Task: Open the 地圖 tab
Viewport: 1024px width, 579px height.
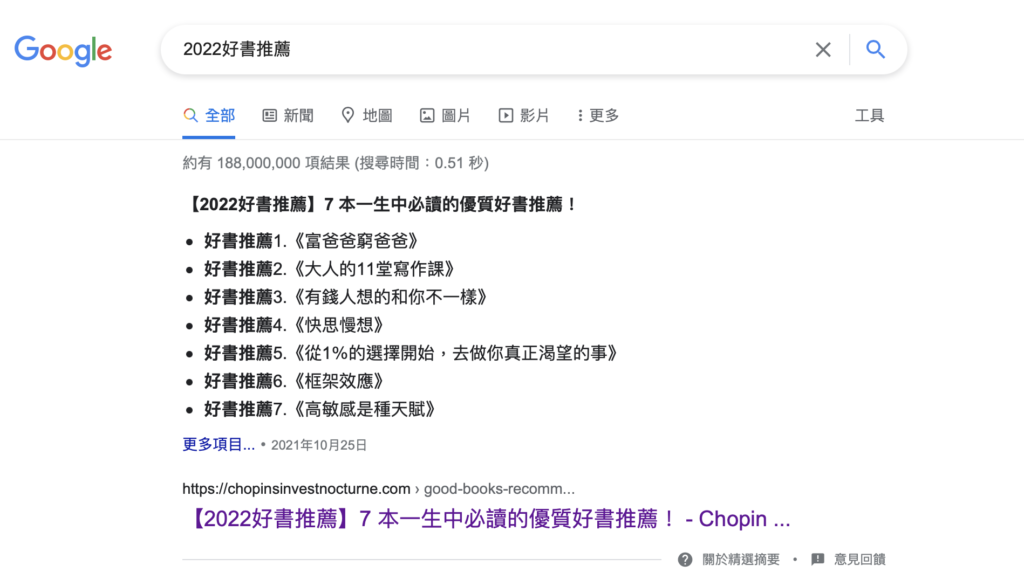Action: point(366,116)
